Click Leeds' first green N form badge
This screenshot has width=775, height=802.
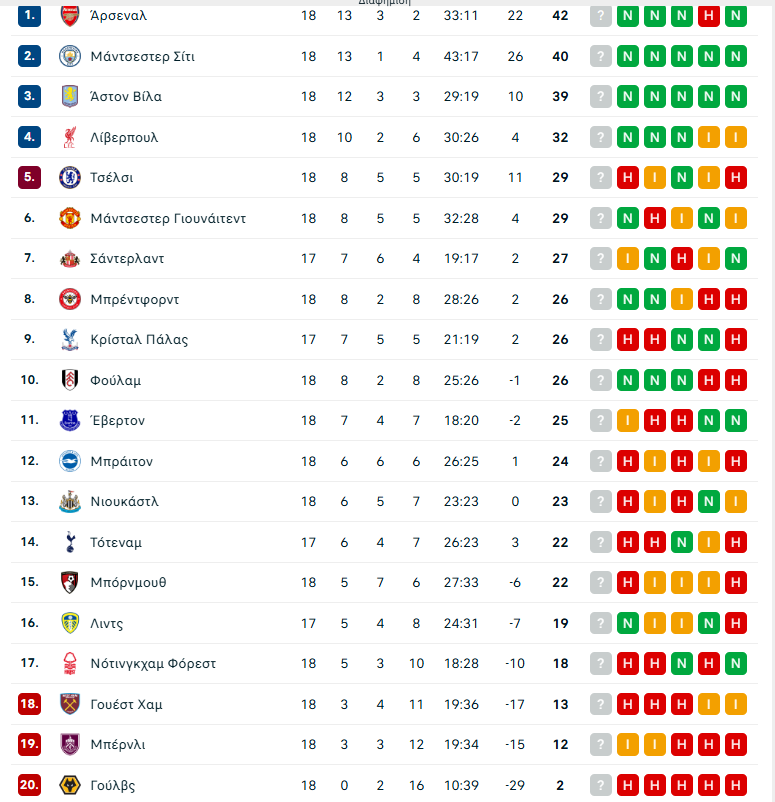click(628, 623)
